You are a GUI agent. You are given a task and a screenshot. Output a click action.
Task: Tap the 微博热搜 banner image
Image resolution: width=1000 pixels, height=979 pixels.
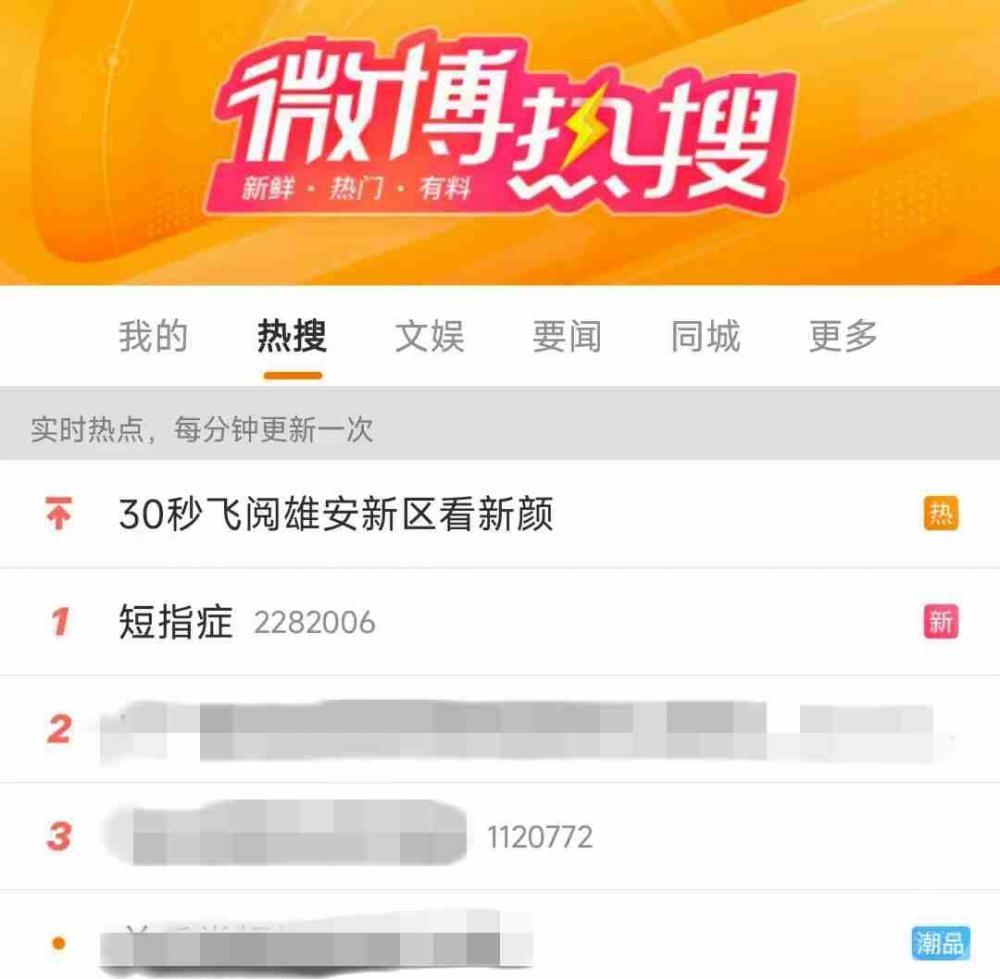[500, 142]
